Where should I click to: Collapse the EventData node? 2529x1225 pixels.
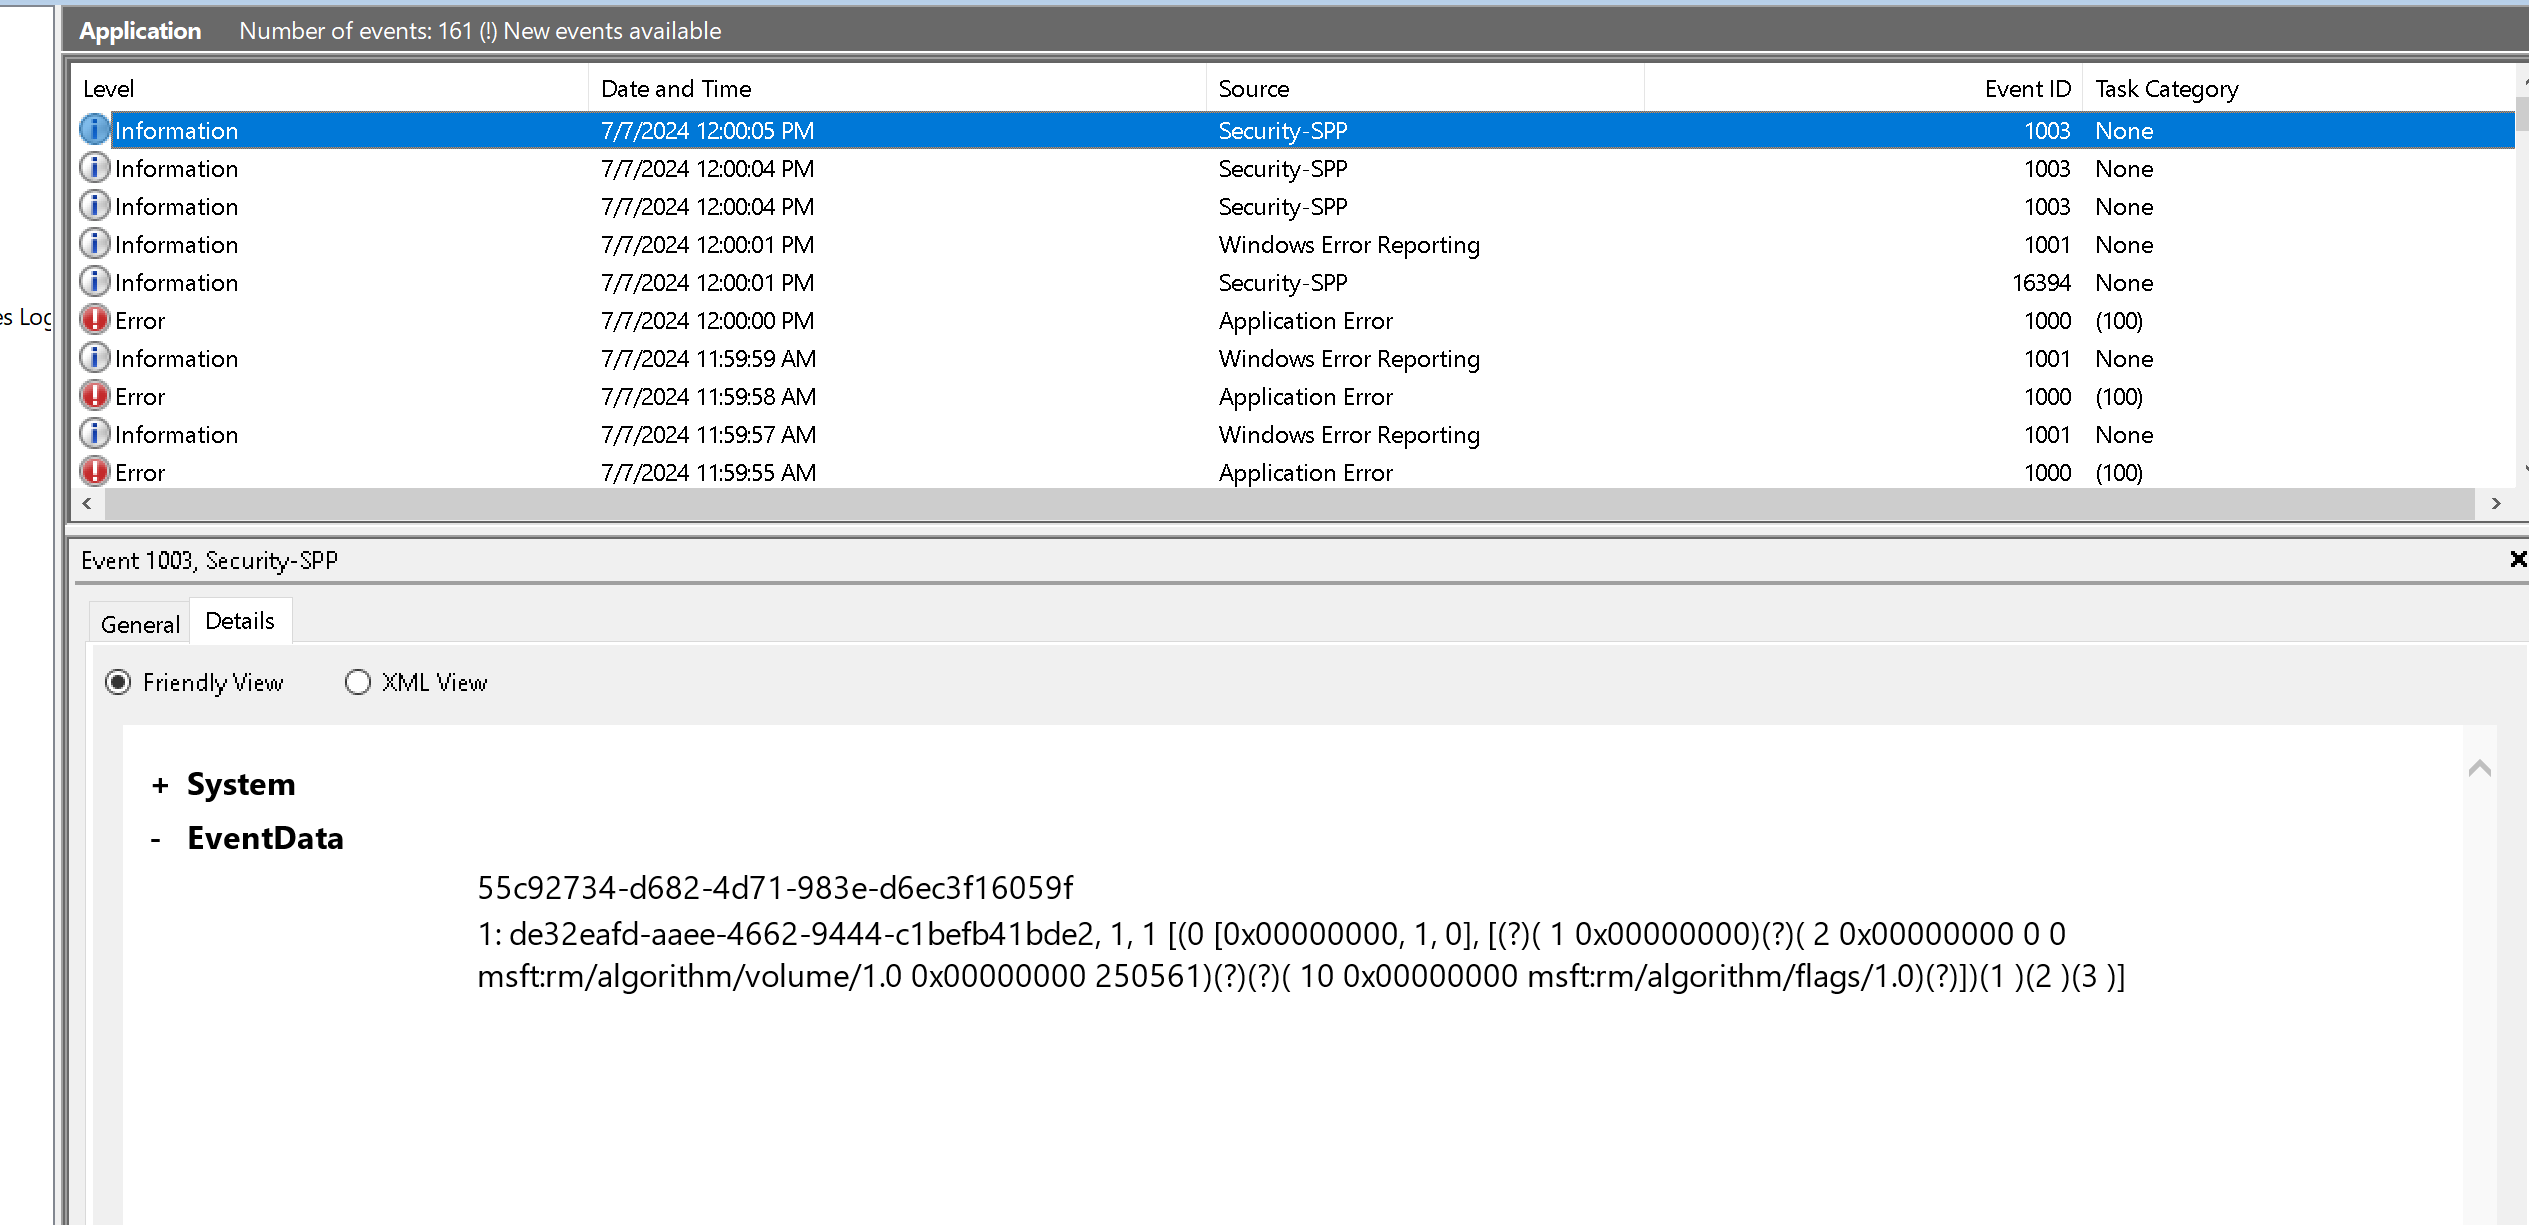click(x=156, y=839)
